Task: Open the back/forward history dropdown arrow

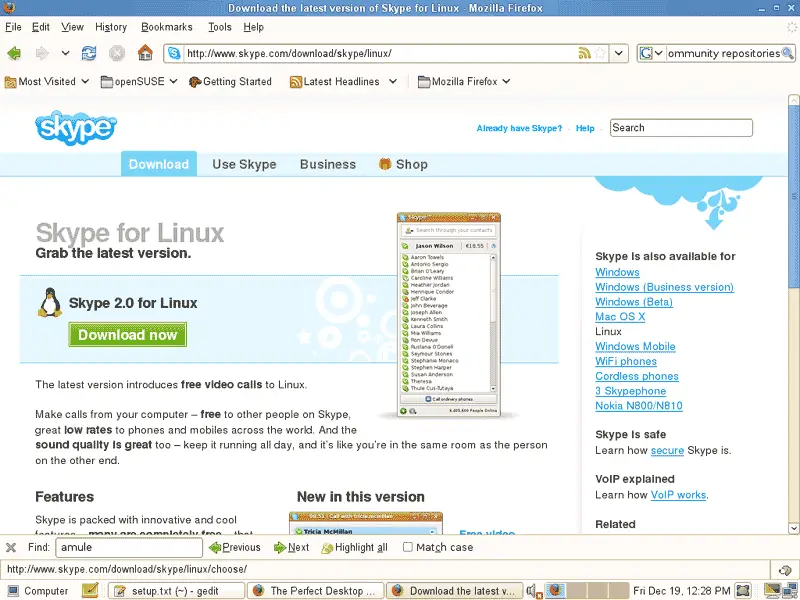Action: 65,53
